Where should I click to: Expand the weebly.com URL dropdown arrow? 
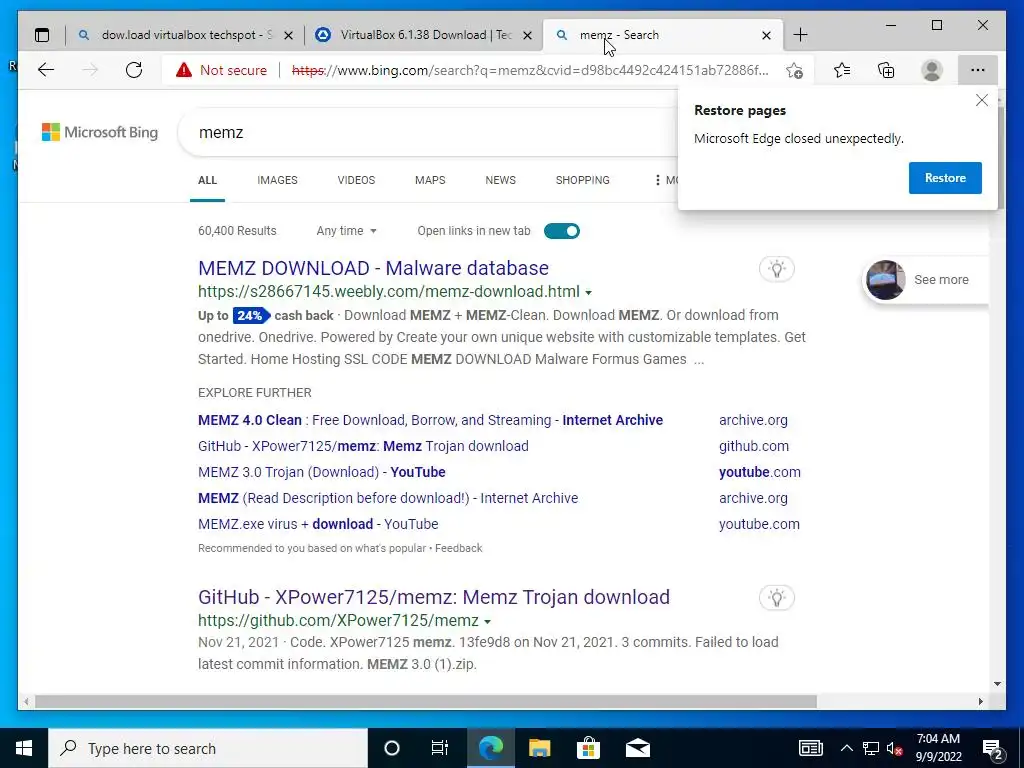(x=588, y=293)
